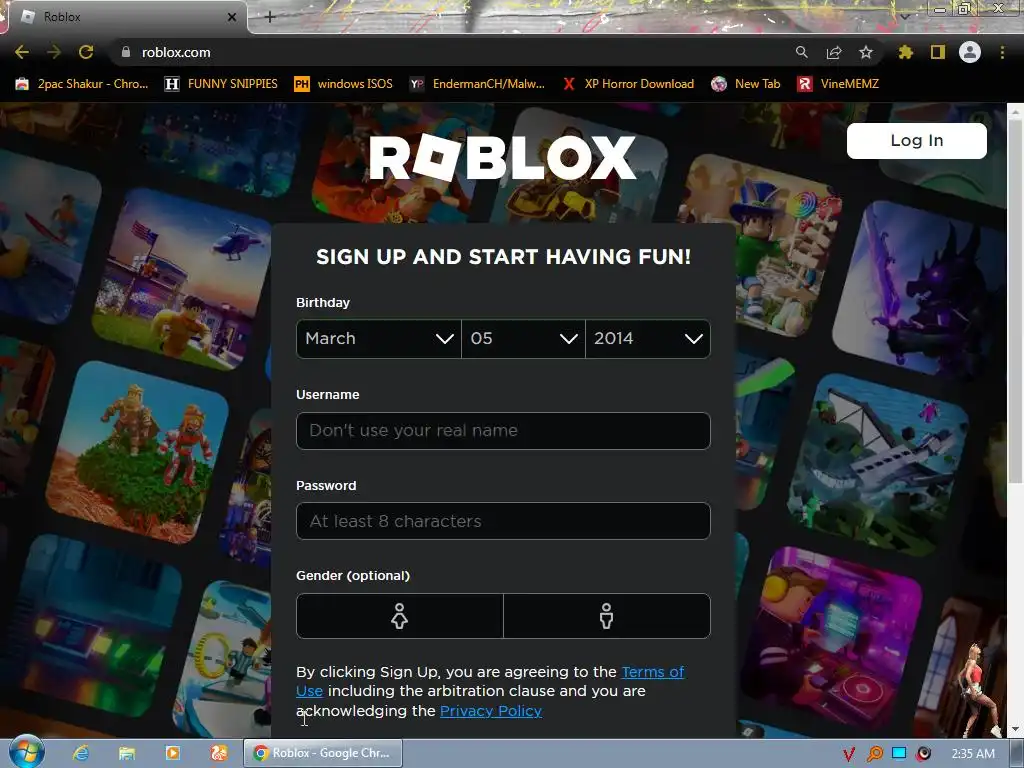Reload the Roblox page
The width and height of the screenshot is (1024, 768).
[86, 52]
